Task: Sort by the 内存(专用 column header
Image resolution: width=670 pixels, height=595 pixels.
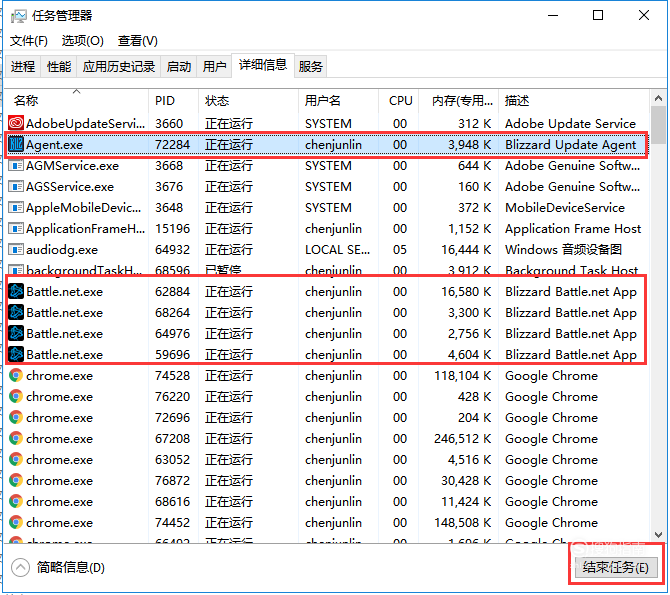Action: point(458,100)
